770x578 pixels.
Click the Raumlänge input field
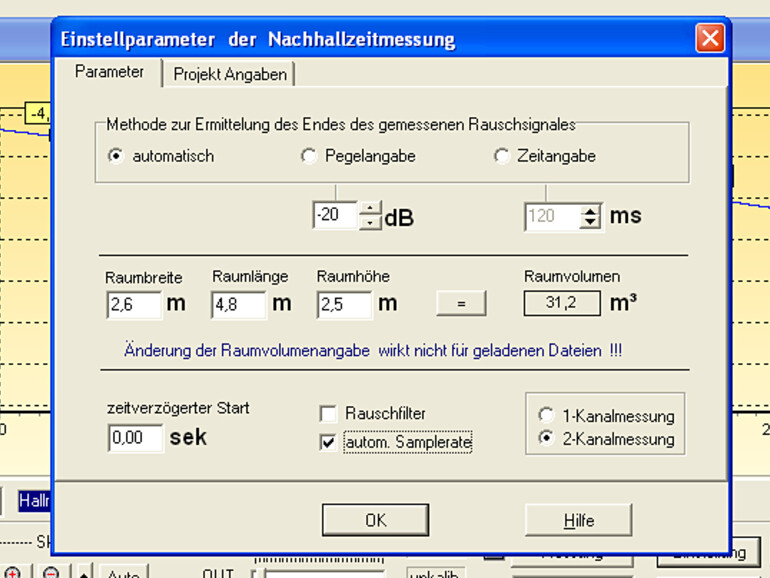(239, 304)
